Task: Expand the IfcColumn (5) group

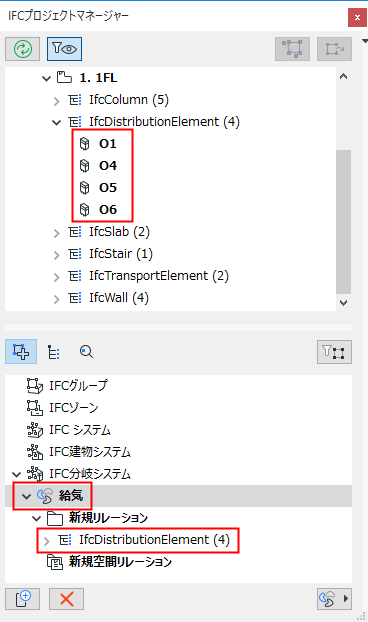Action: coord(57,101)
